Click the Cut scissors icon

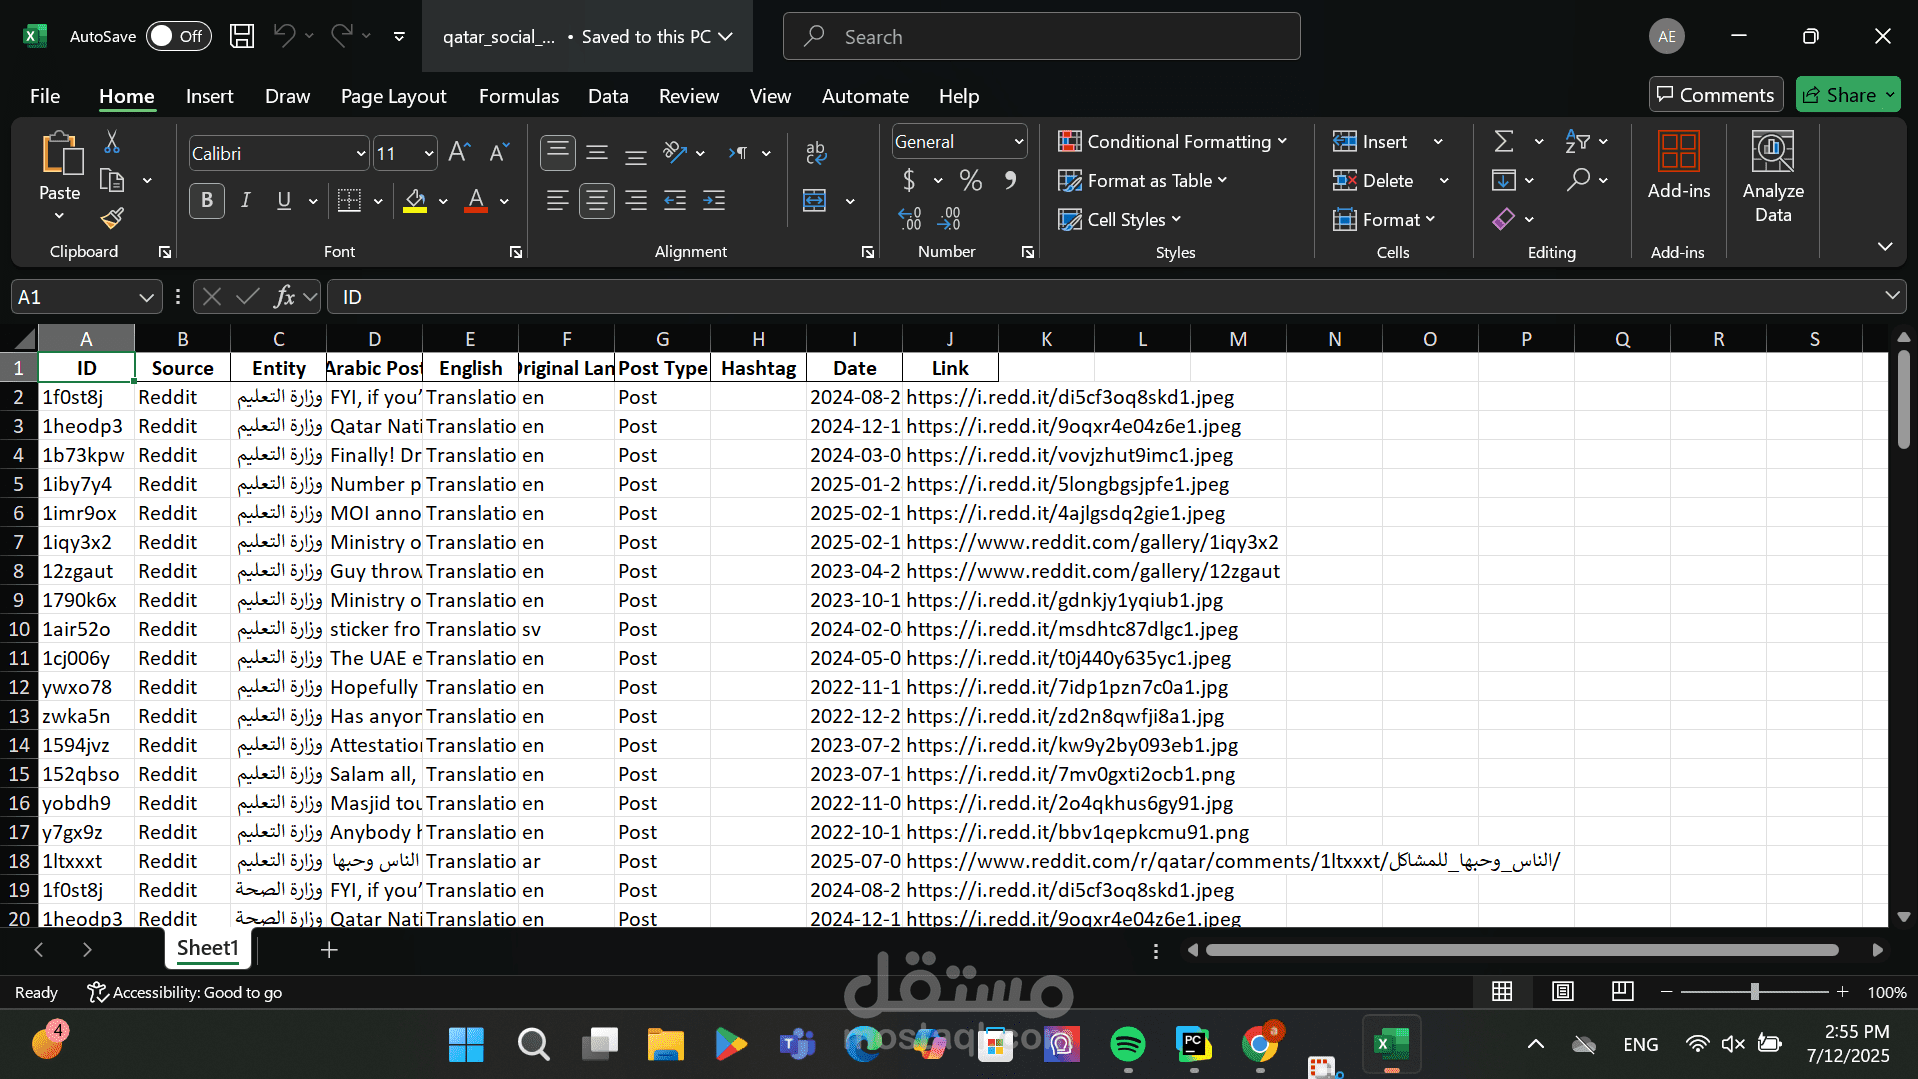coord(112,143)
